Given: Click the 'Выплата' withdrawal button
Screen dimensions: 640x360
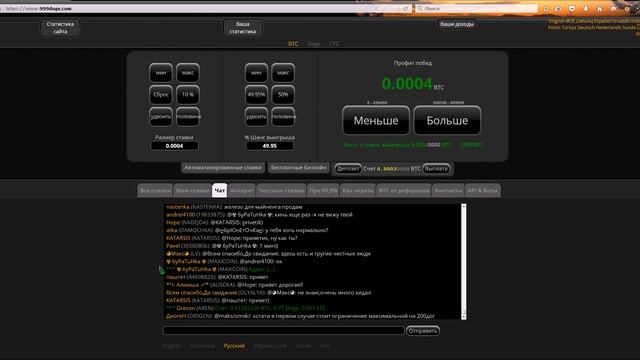Looking at the screenshot, I should click(436, 169).
